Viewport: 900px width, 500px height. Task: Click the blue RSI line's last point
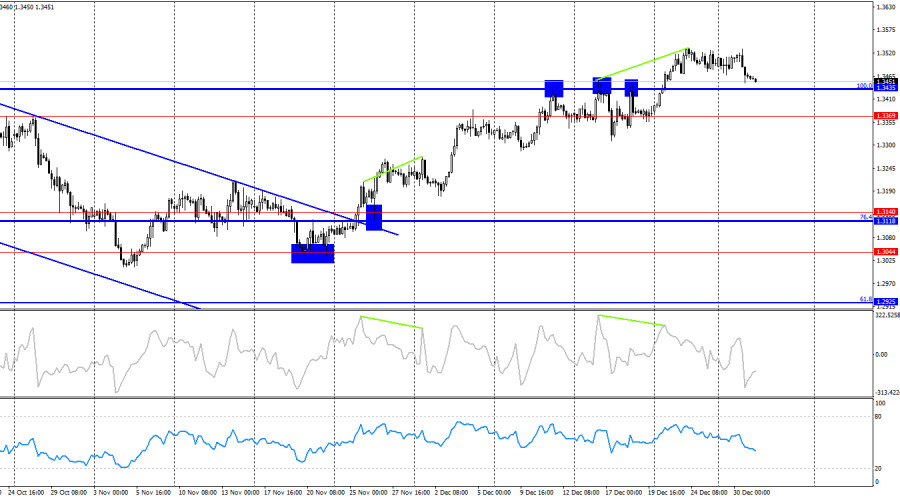[x=756, y=451]
